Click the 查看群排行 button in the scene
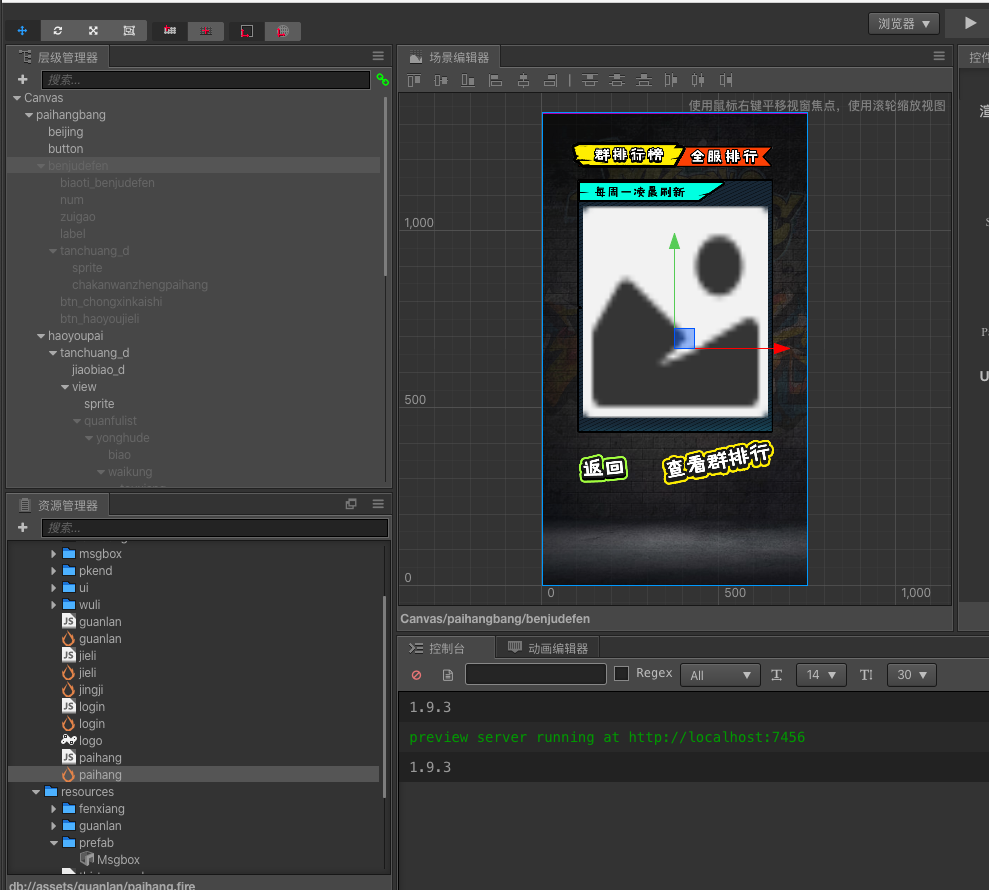 tap(718, 462)
